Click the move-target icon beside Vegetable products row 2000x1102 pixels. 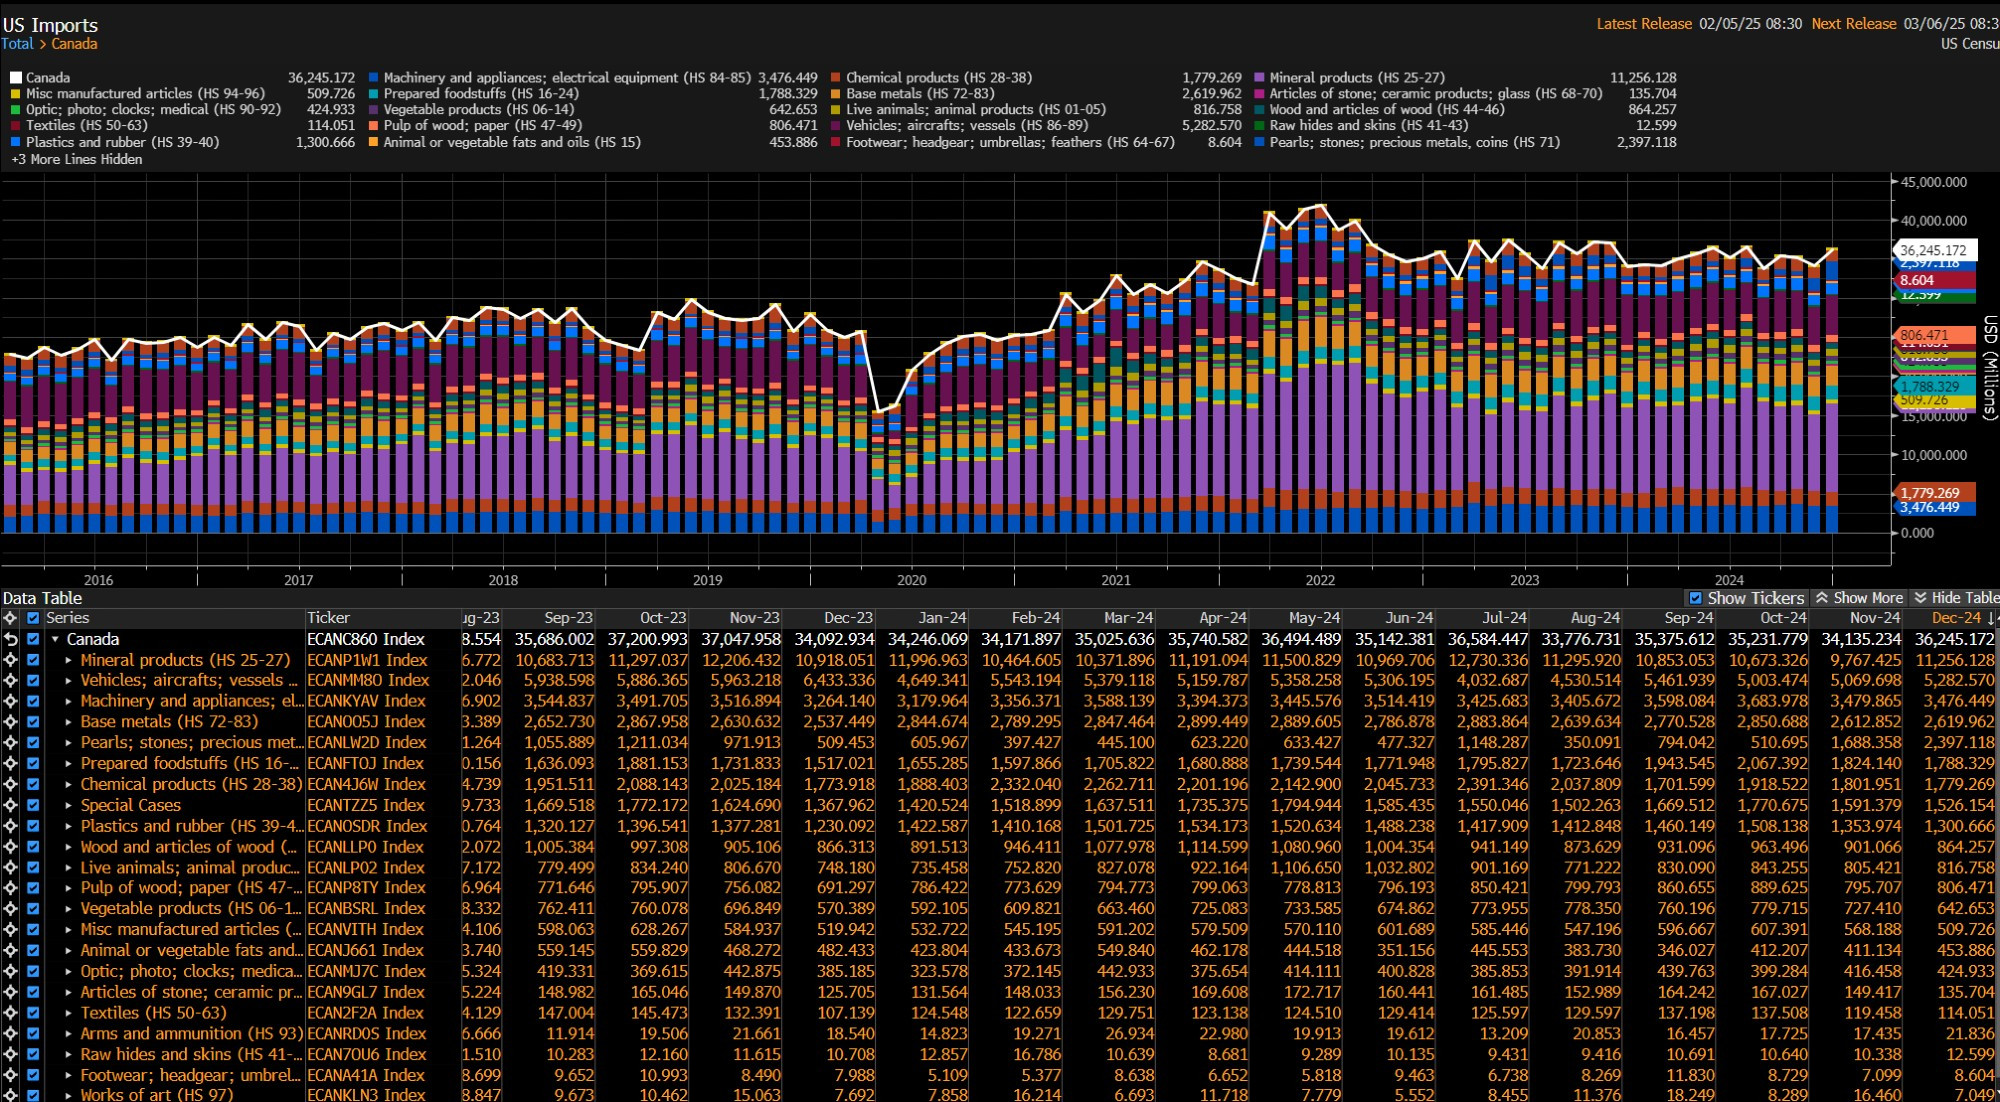(11, 909)
